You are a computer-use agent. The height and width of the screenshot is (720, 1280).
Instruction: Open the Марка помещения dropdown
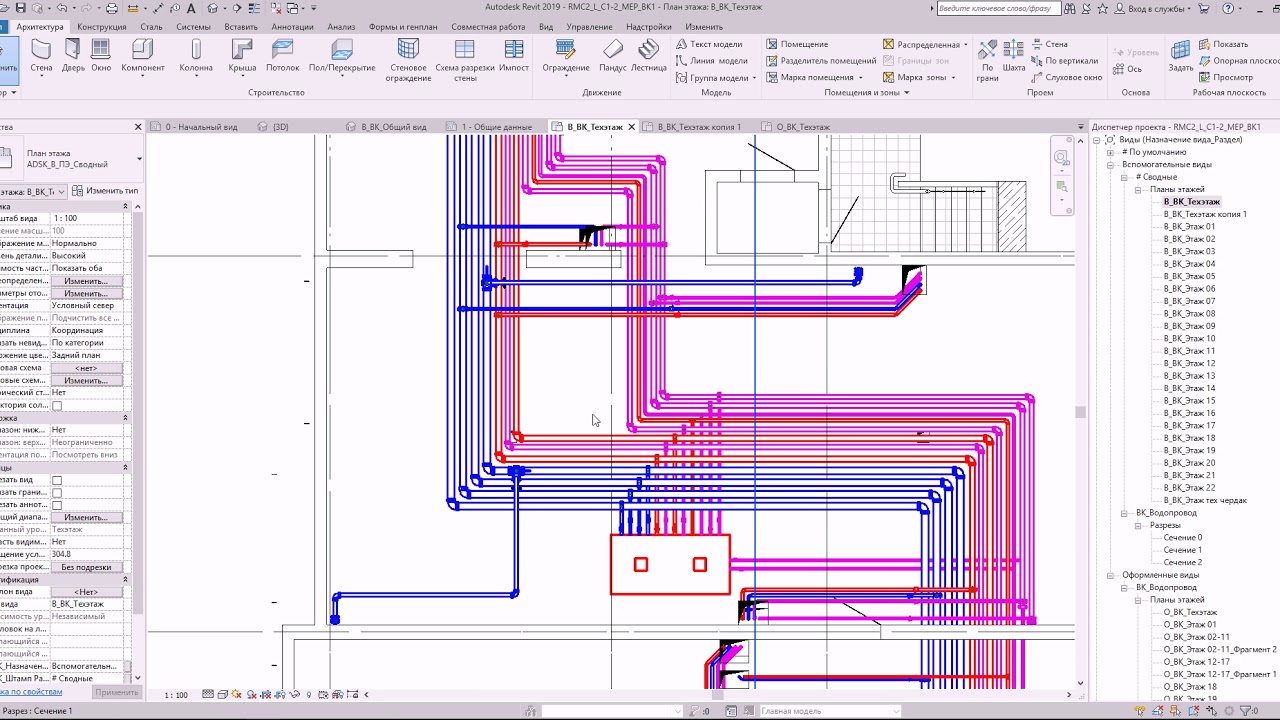[861, 77]
